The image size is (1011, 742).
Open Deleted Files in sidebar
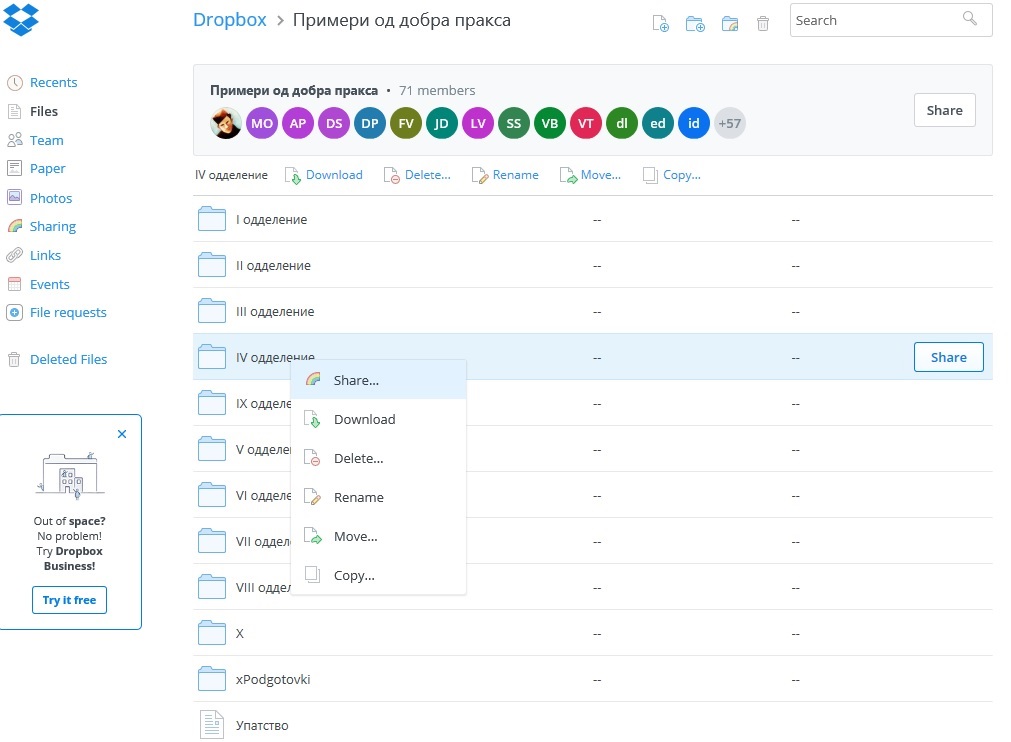coord(68,360)
